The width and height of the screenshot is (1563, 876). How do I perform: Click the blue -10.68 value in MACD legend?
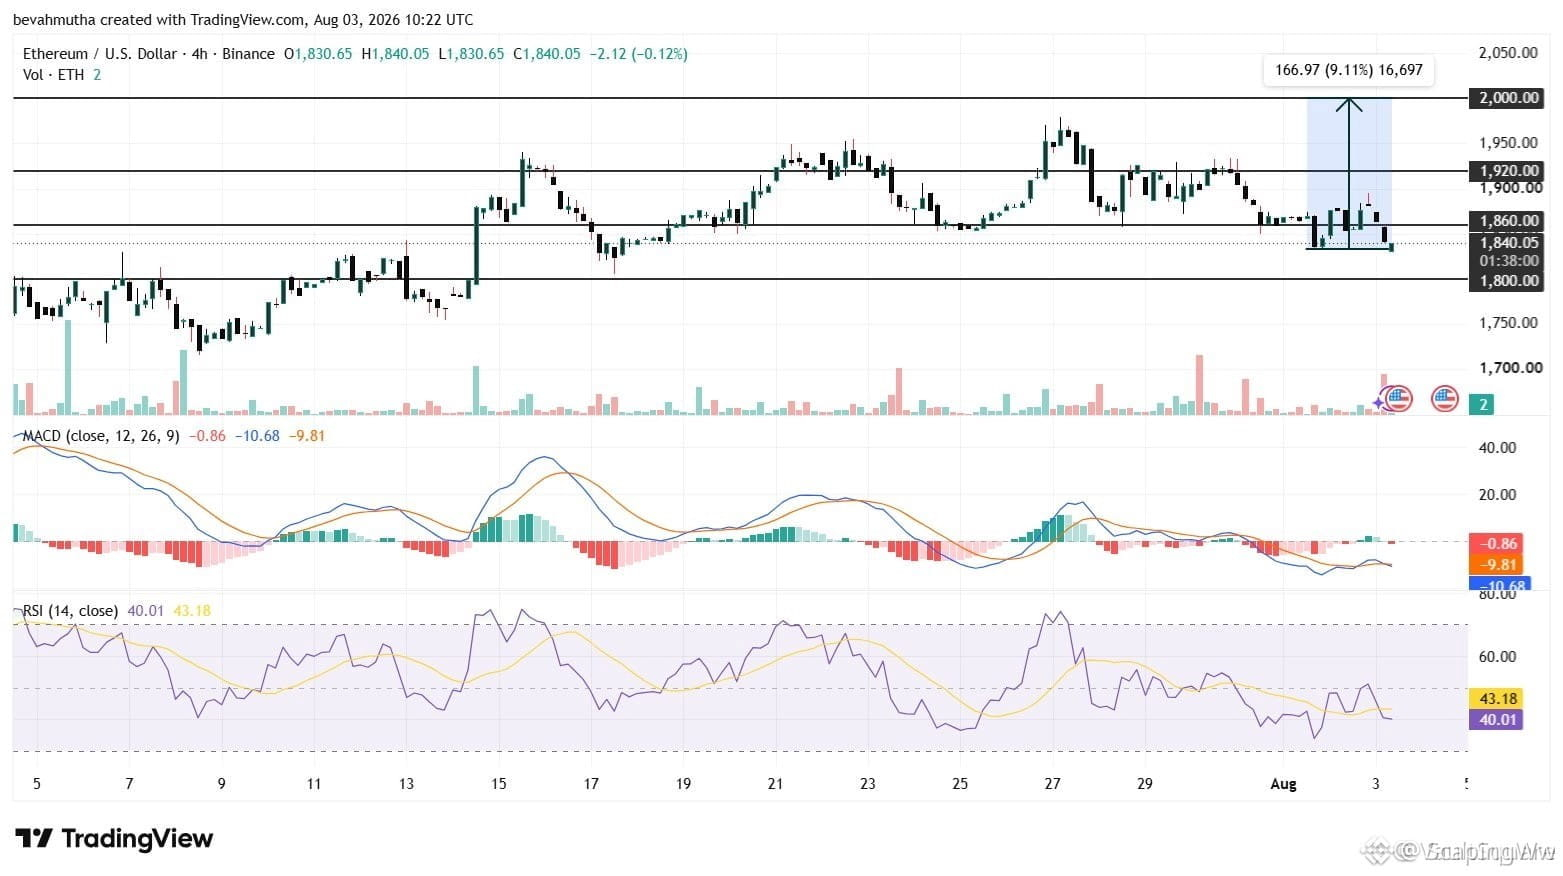258,436
